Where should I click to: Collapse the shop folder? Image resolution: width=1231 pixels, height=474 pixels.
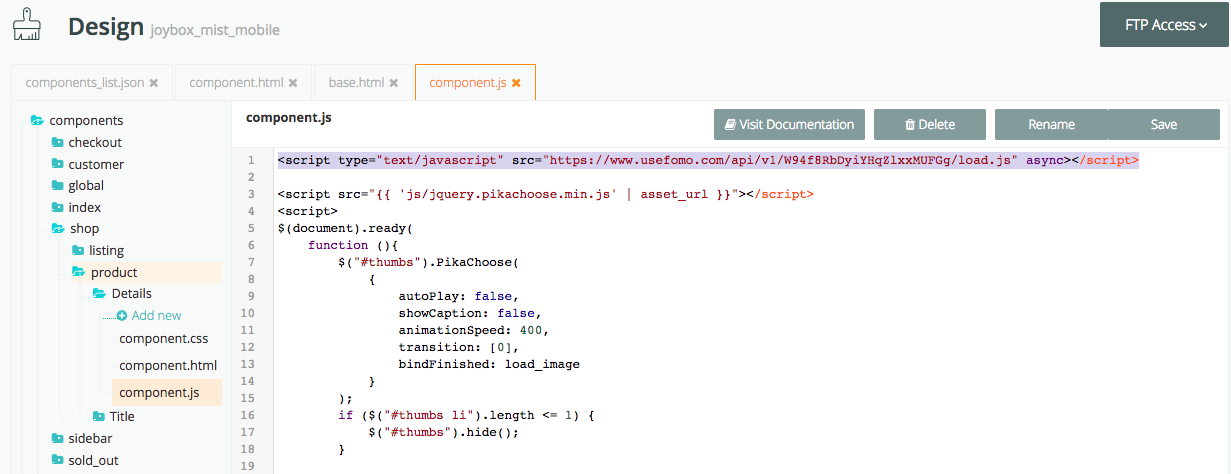coord(84,229)
